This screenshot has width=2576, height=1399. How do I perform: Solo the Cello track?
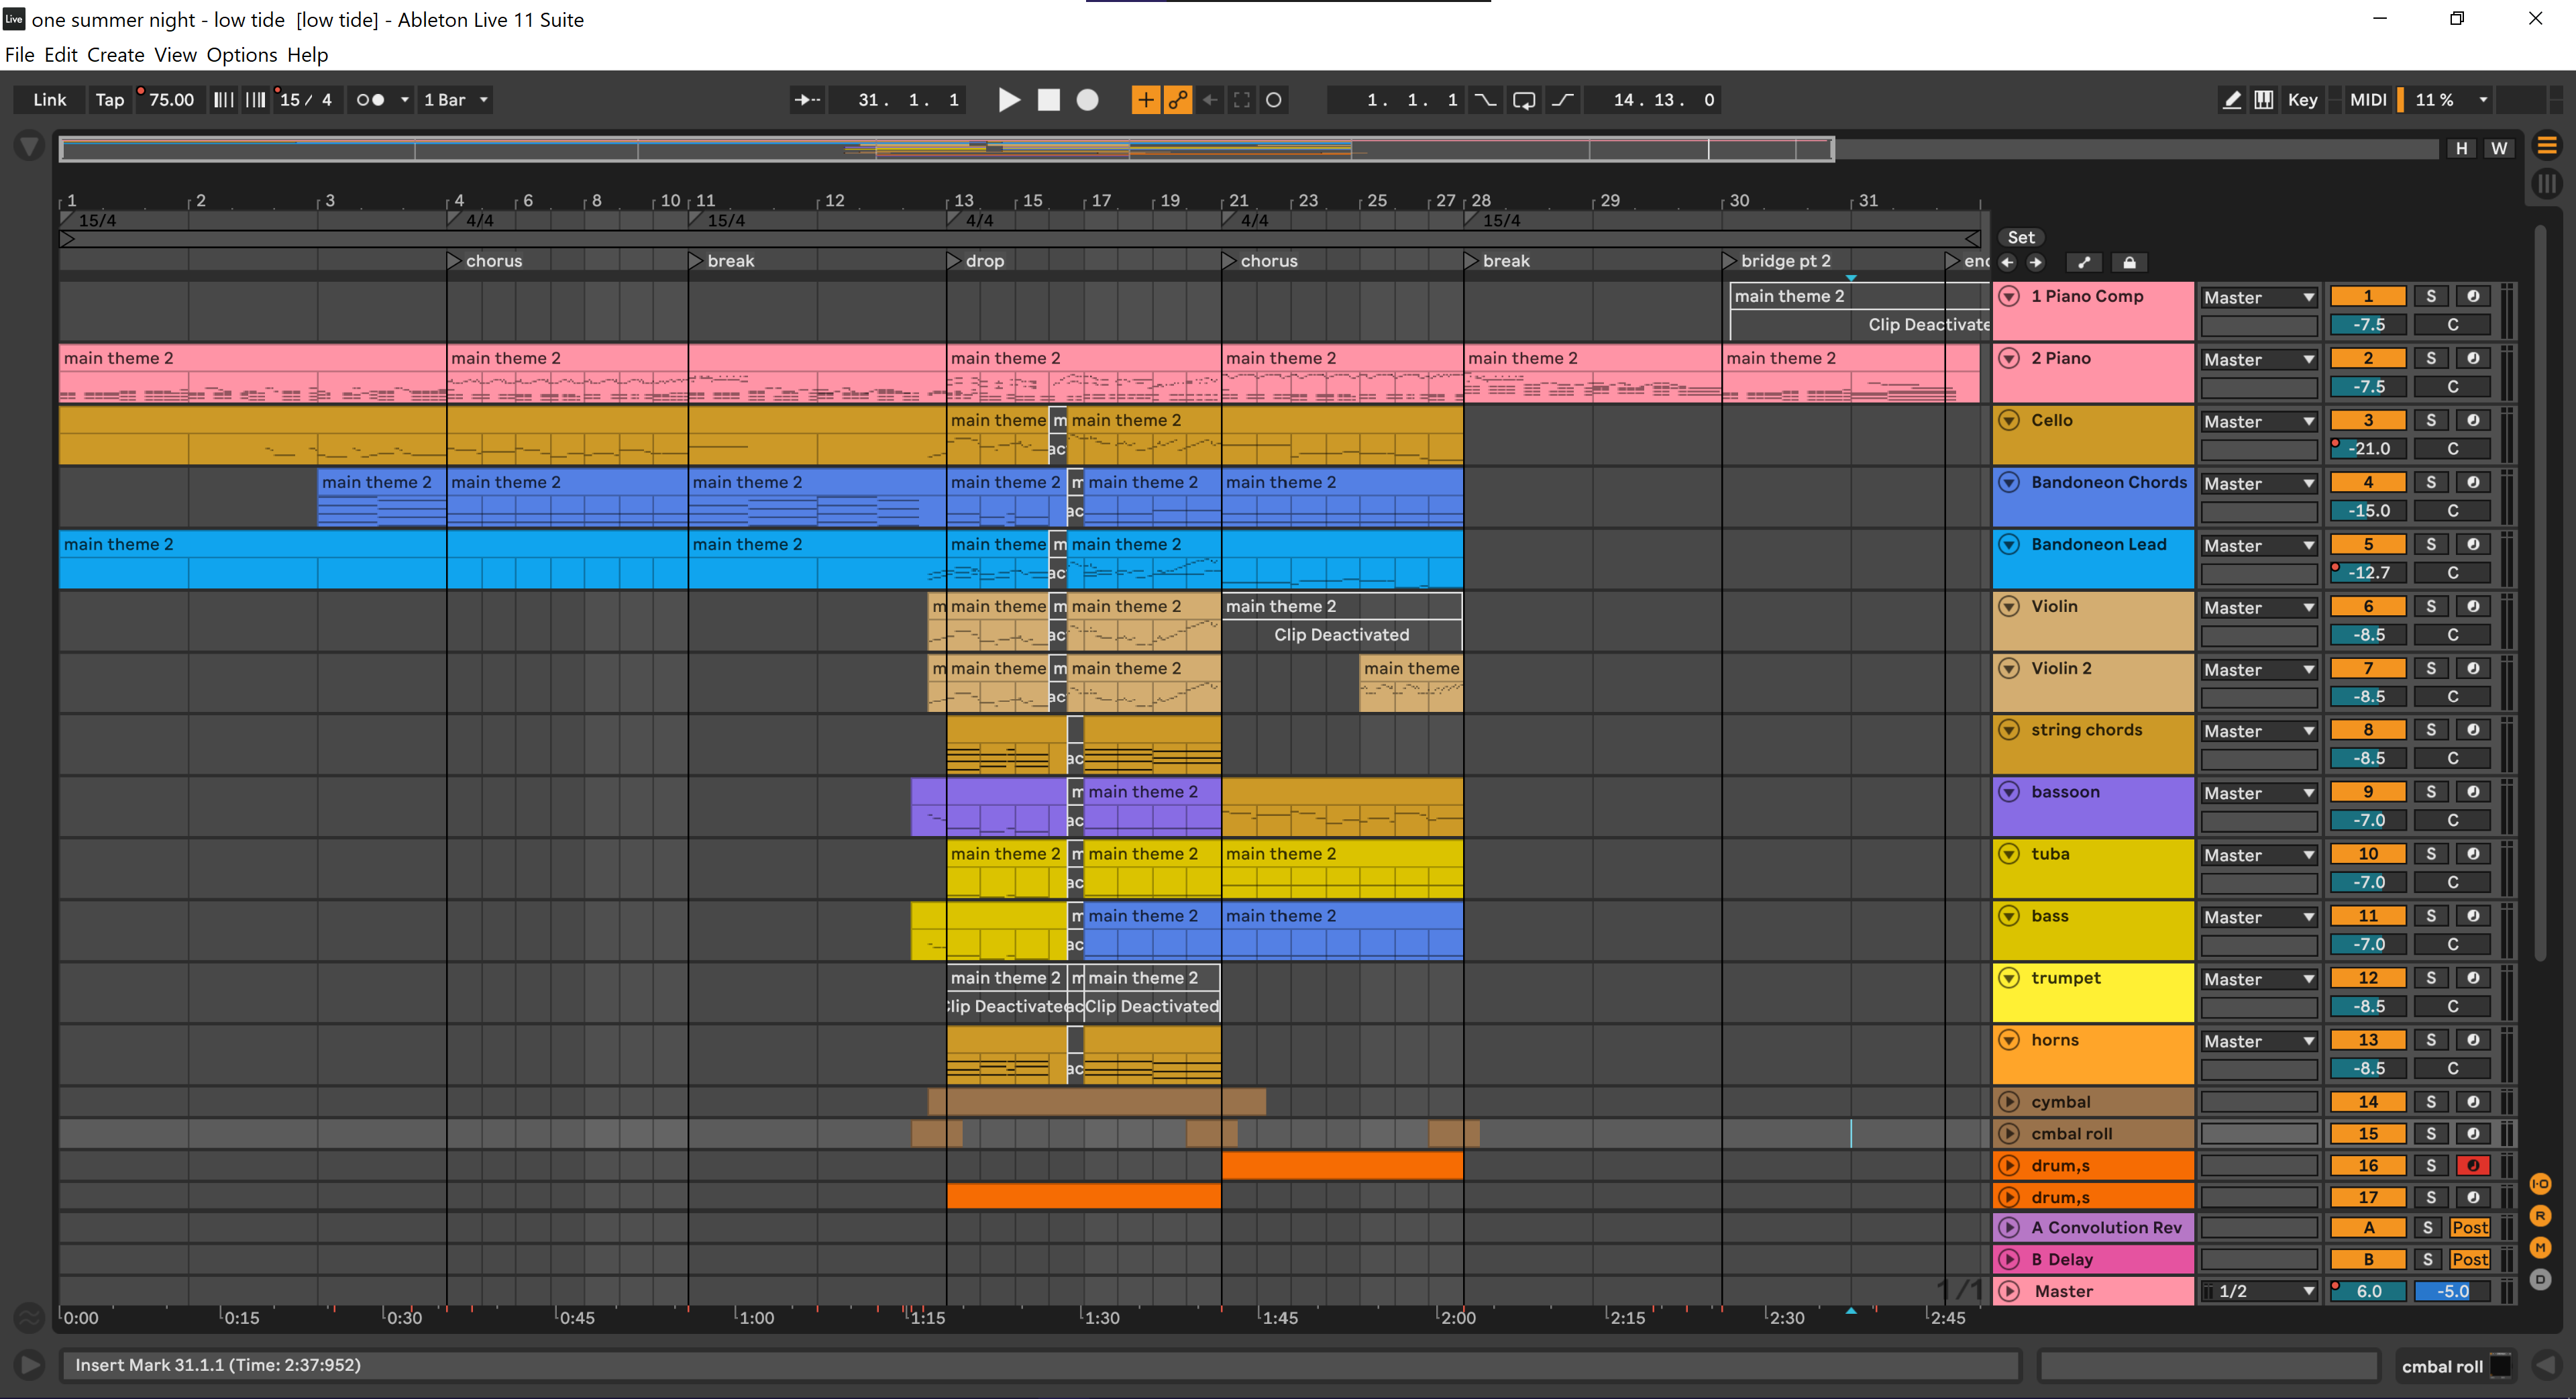[2430, 421]
